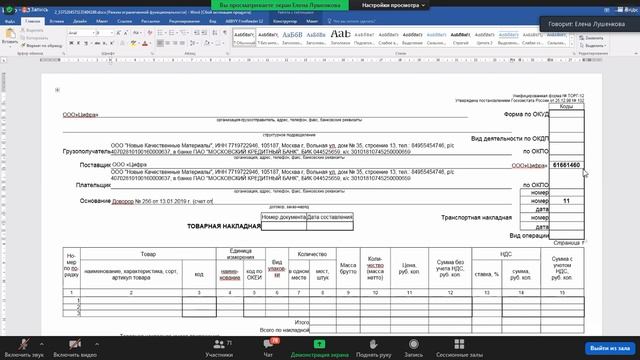This screenshot has height=360, width=640.
Task: Apply the Обычный style
Action: tap(244, 38)
